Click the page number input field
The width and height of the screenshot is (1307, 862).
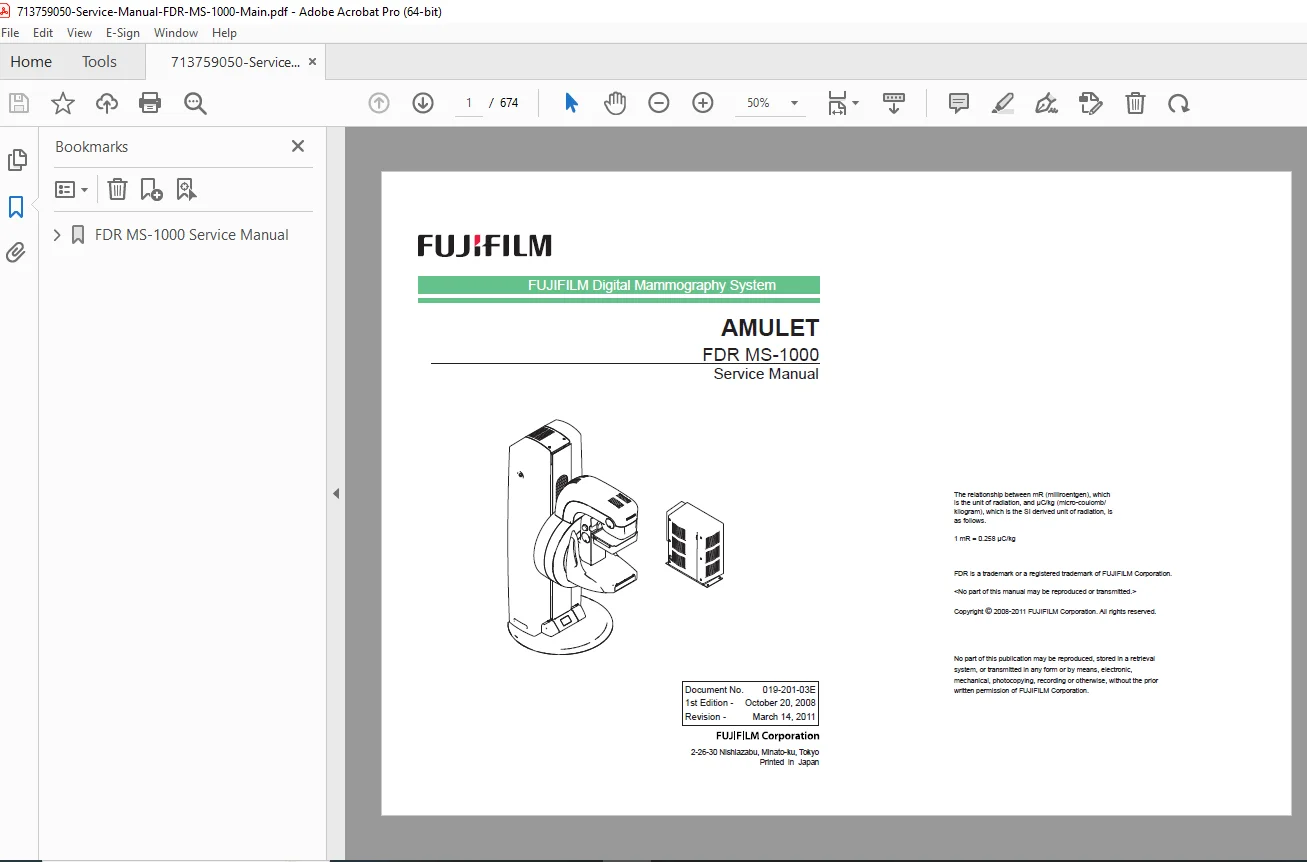tap(468, 103)
